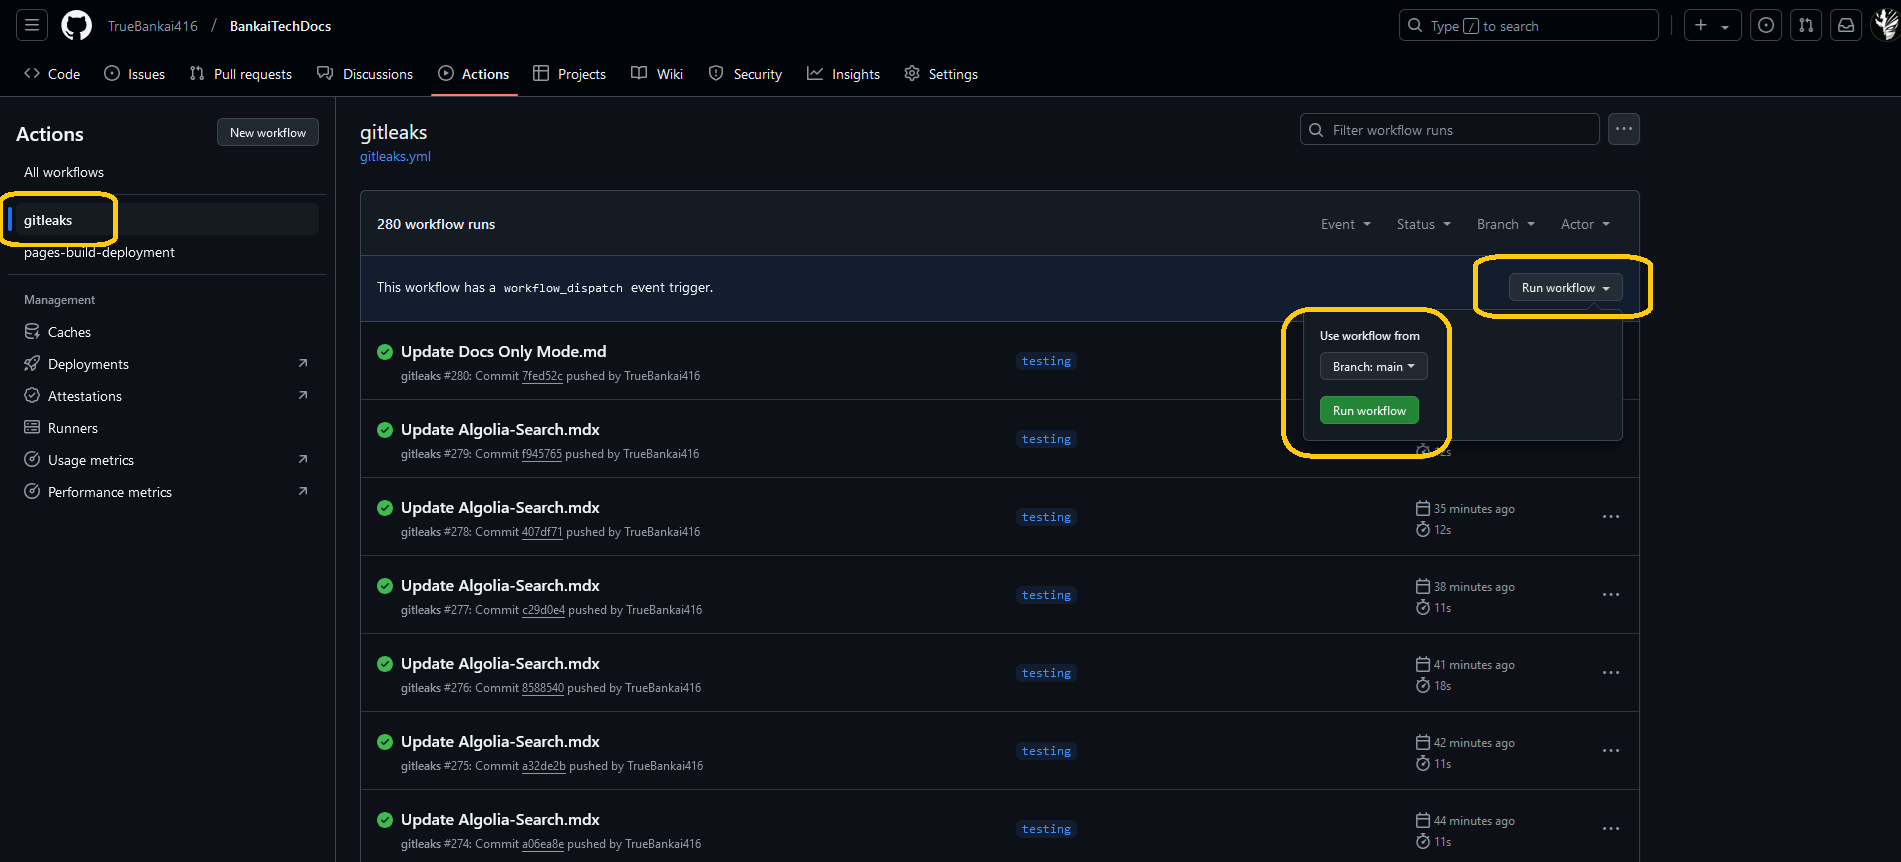Open the gitleaks.yml file link
The image size is (1901, 862).
[x=395, y=157]
